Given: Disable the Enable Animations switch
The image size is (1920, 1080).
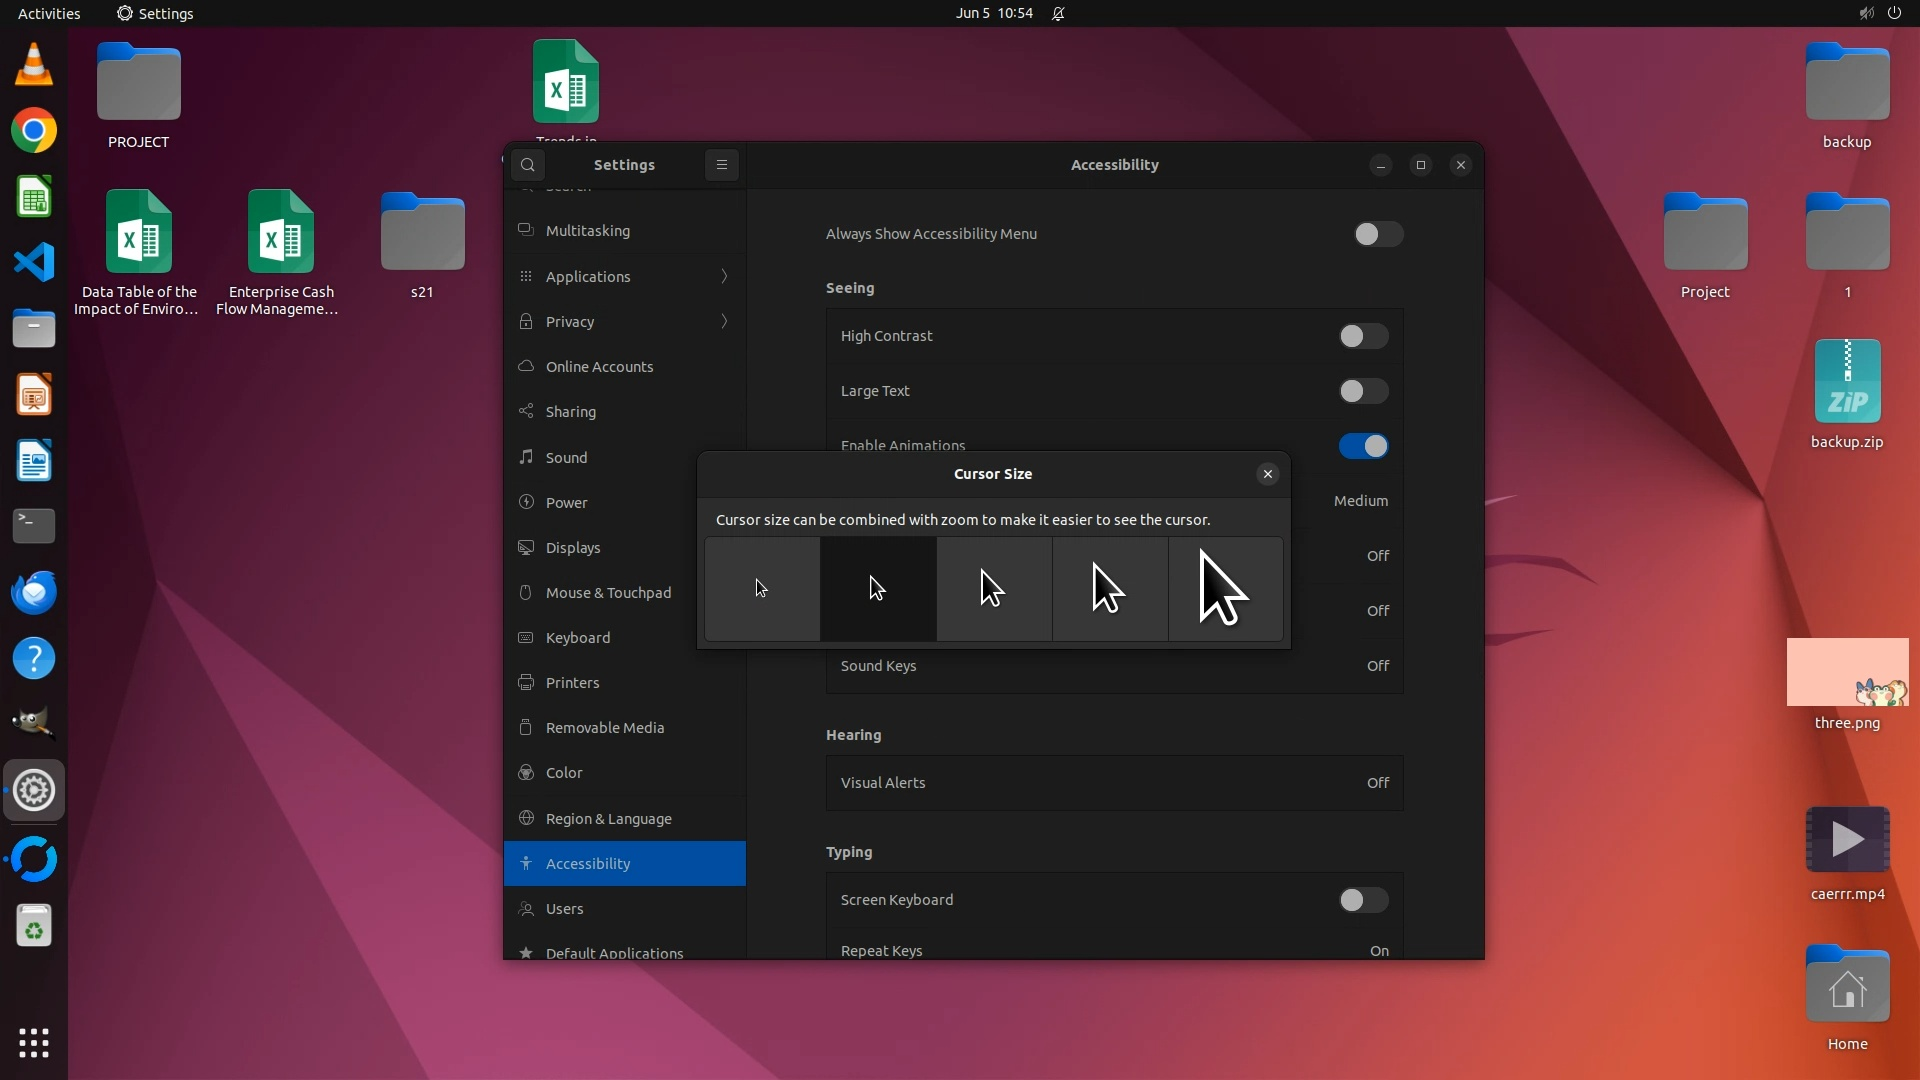Looking at the screenshot, I should 1363,446.
